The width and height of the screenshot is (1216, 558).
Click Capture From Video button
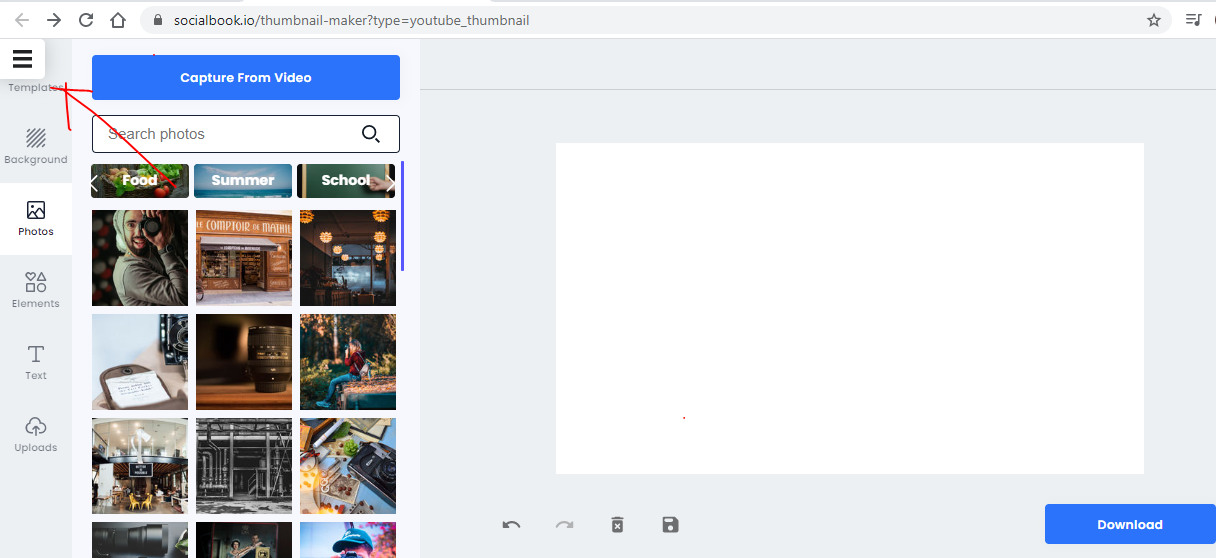246,77
